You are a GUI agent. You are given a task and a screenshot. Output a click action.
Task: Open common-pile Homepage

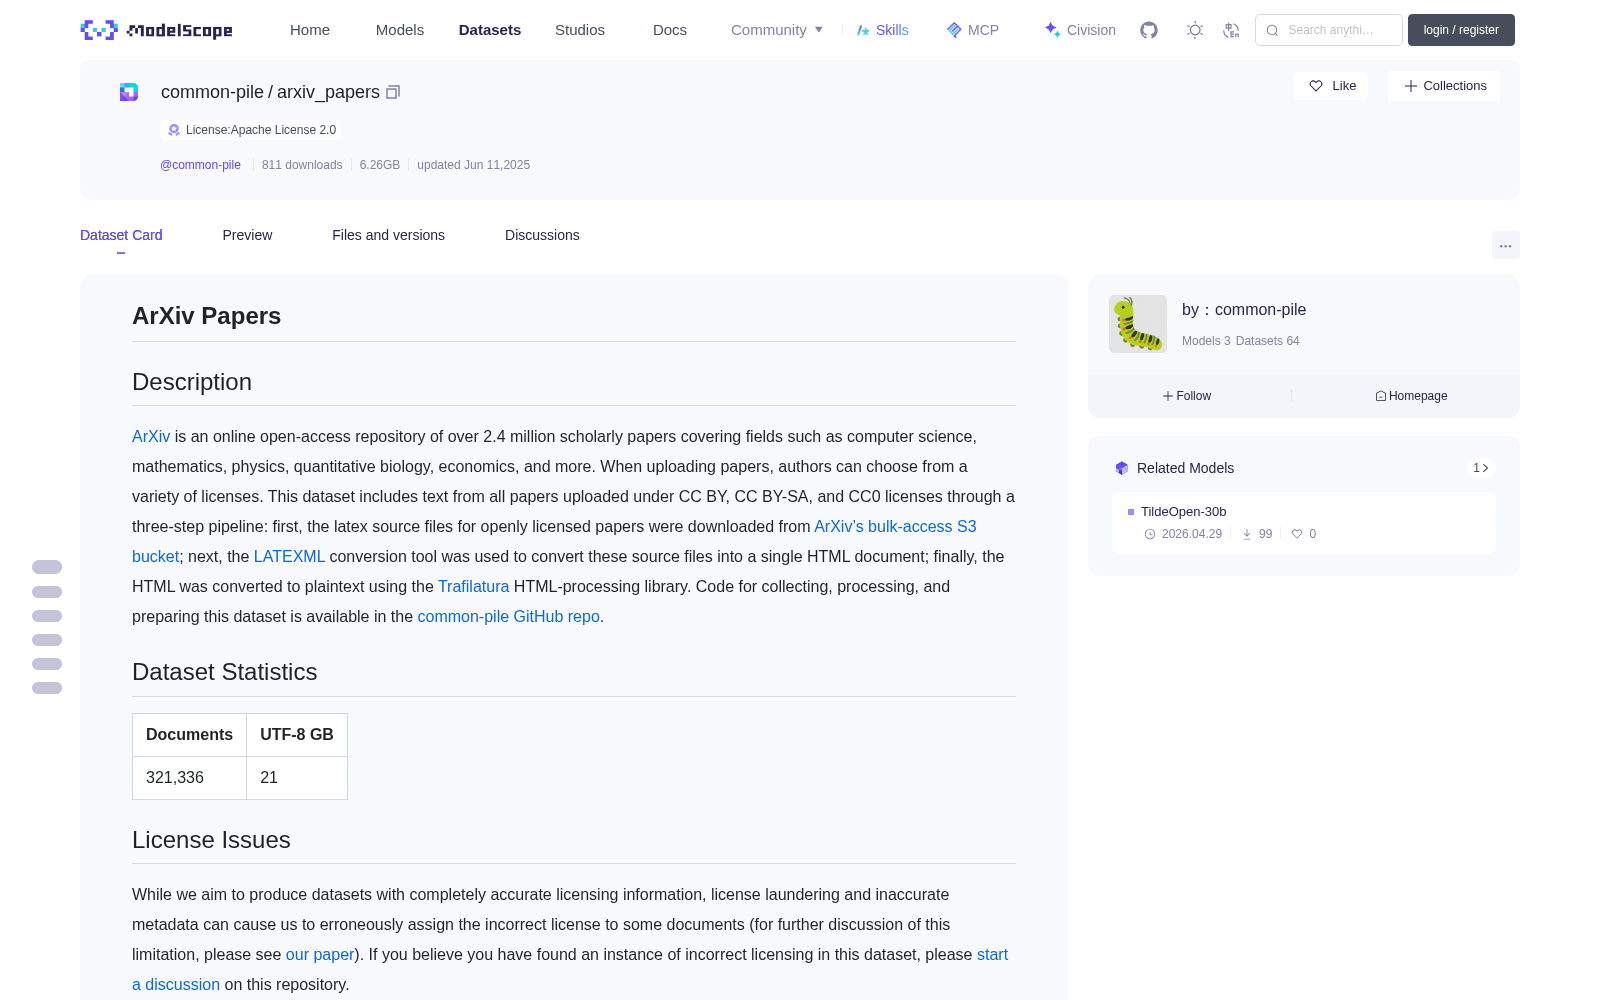(x=1411, y=396)
